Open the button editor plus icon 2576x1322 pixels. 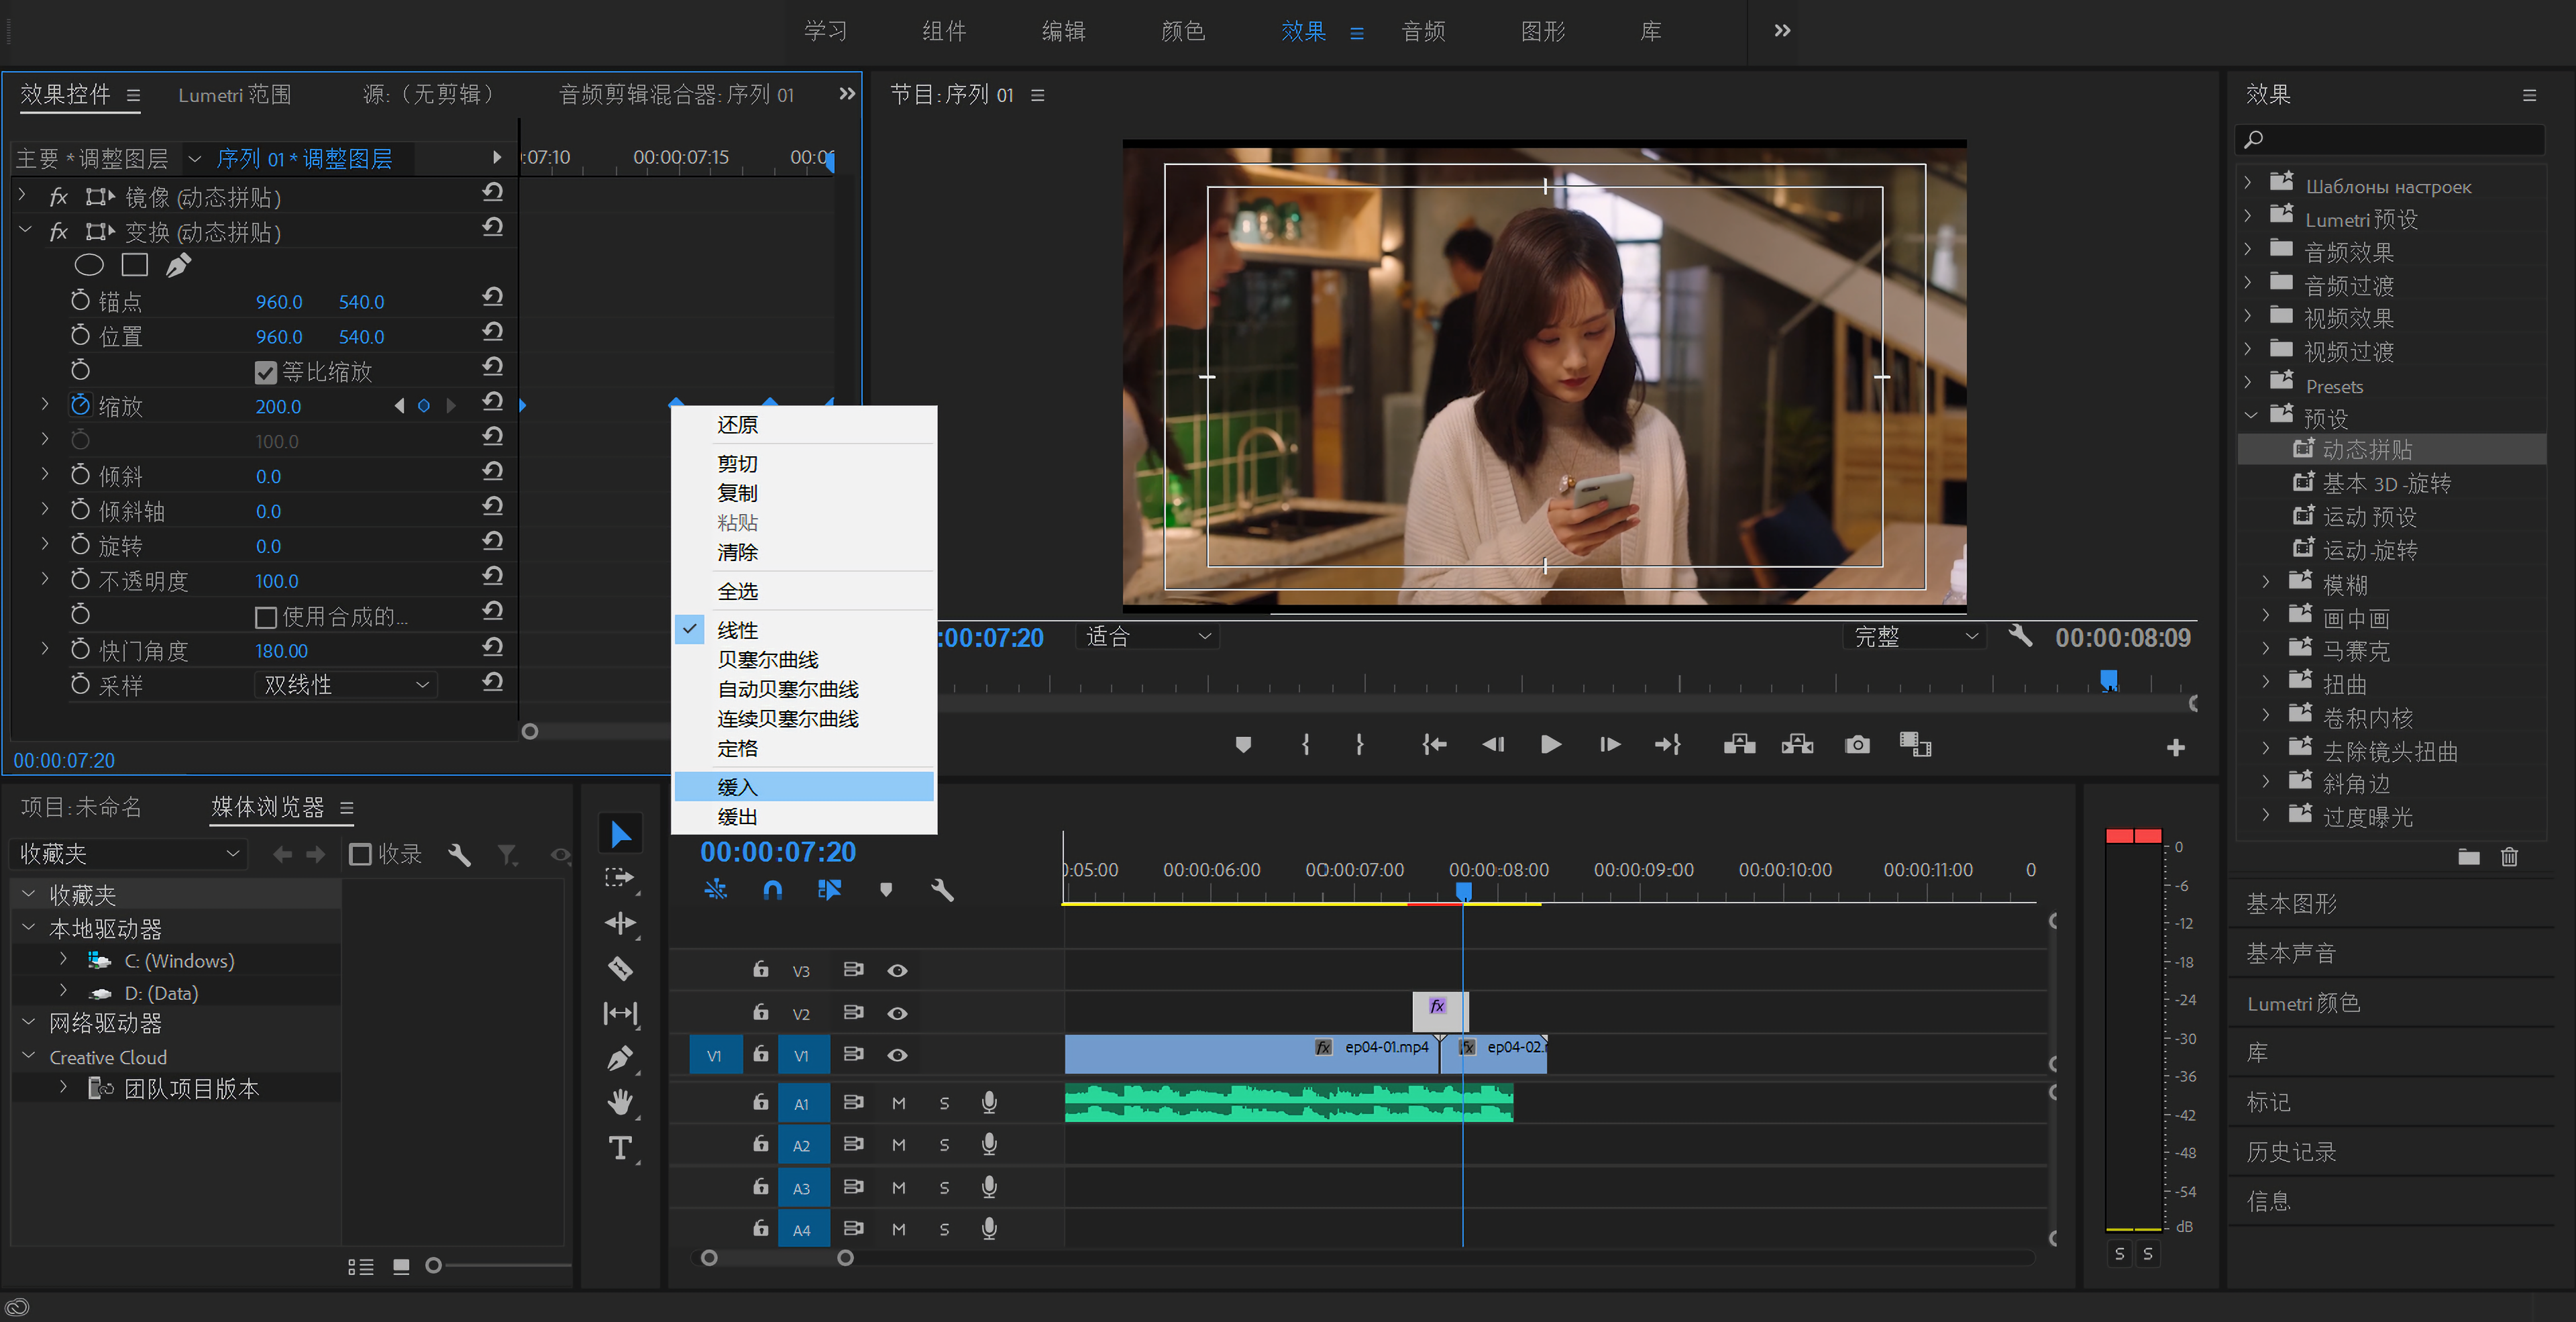pos(2175,748)
